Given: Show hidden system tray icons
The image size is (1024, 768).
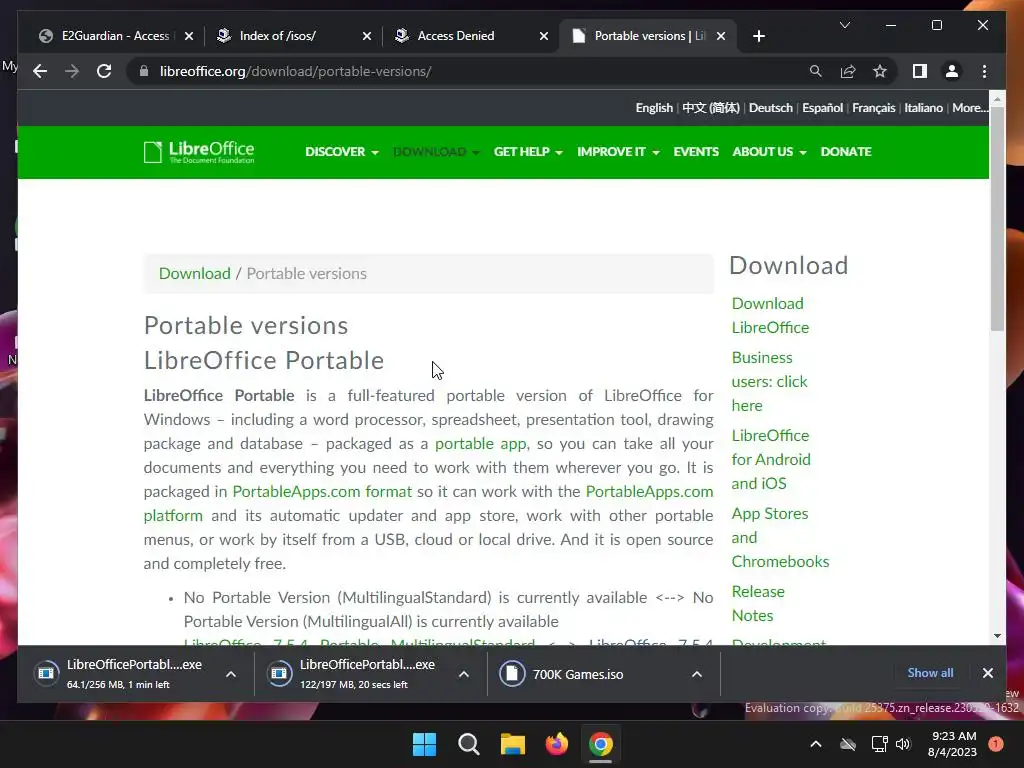Looking at the screenshot, I should [816, 744].
